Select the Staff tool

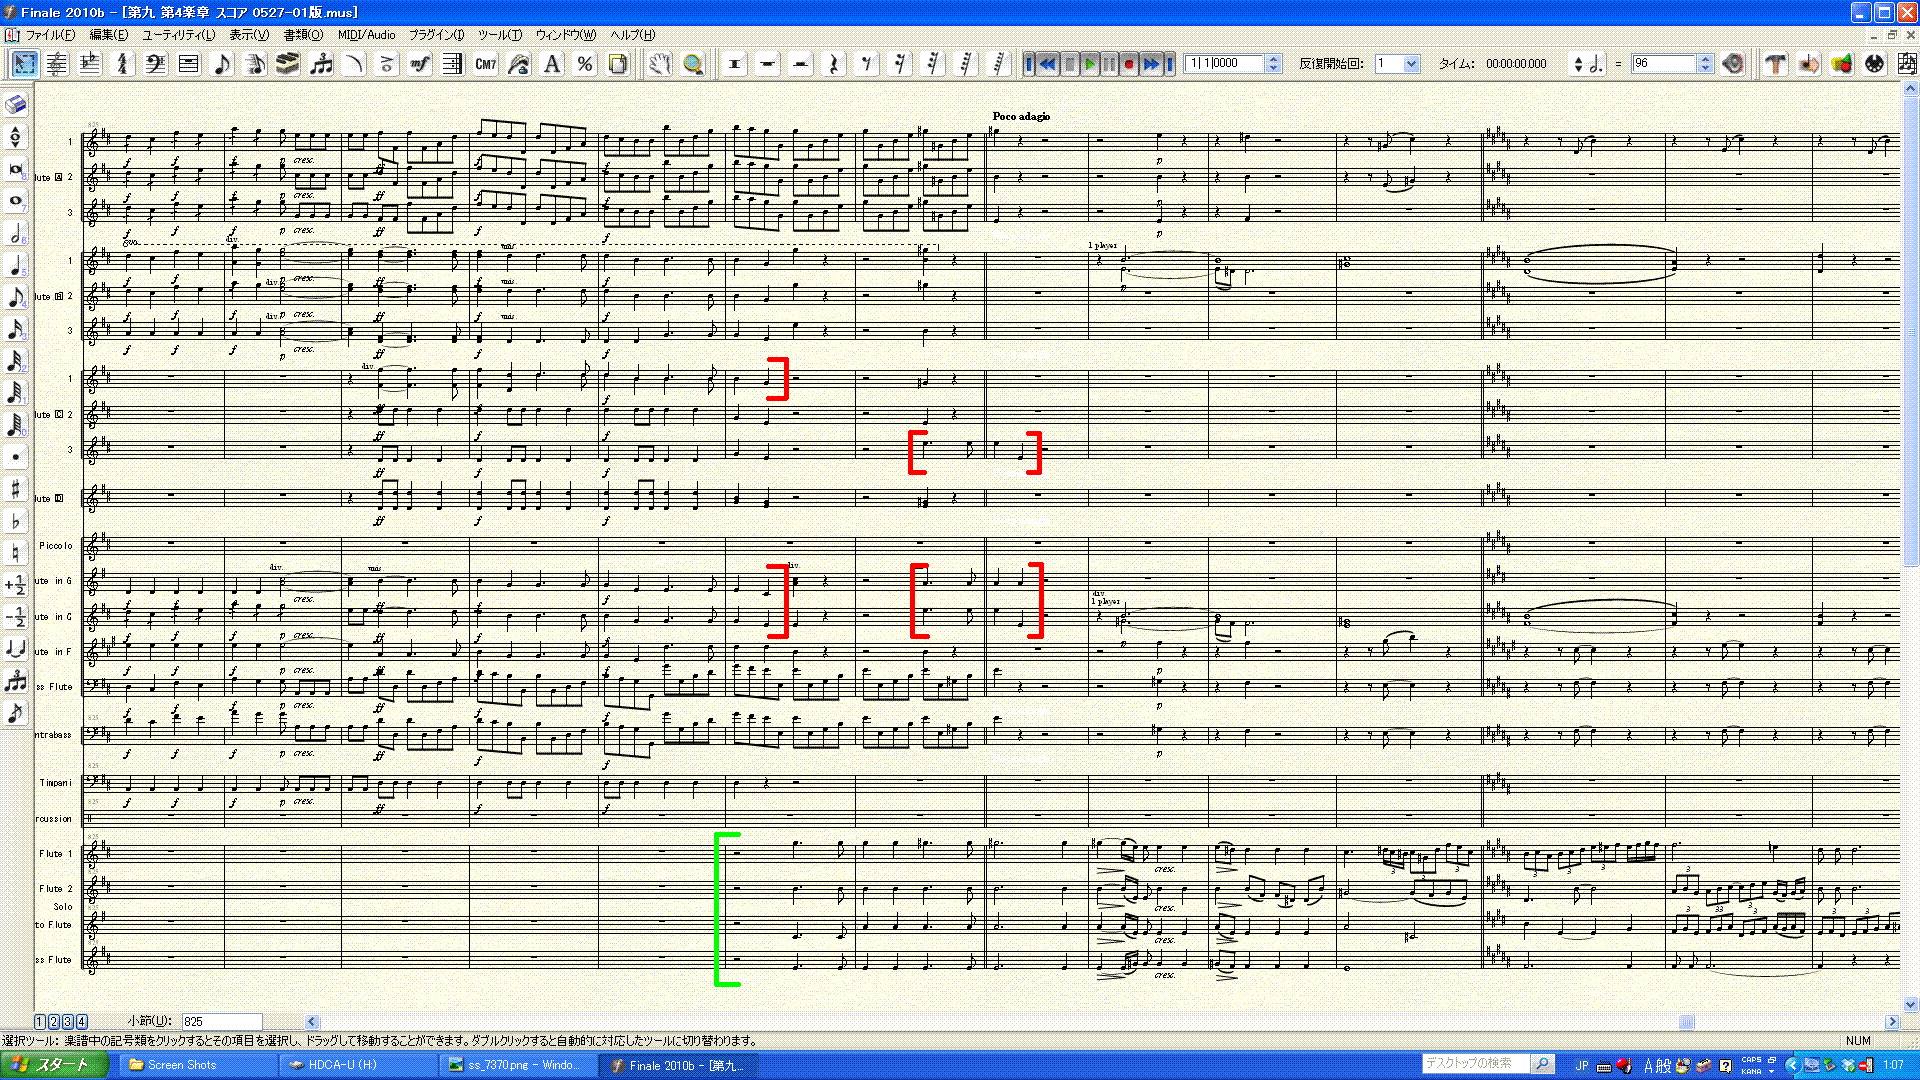(x=57, y=64)
